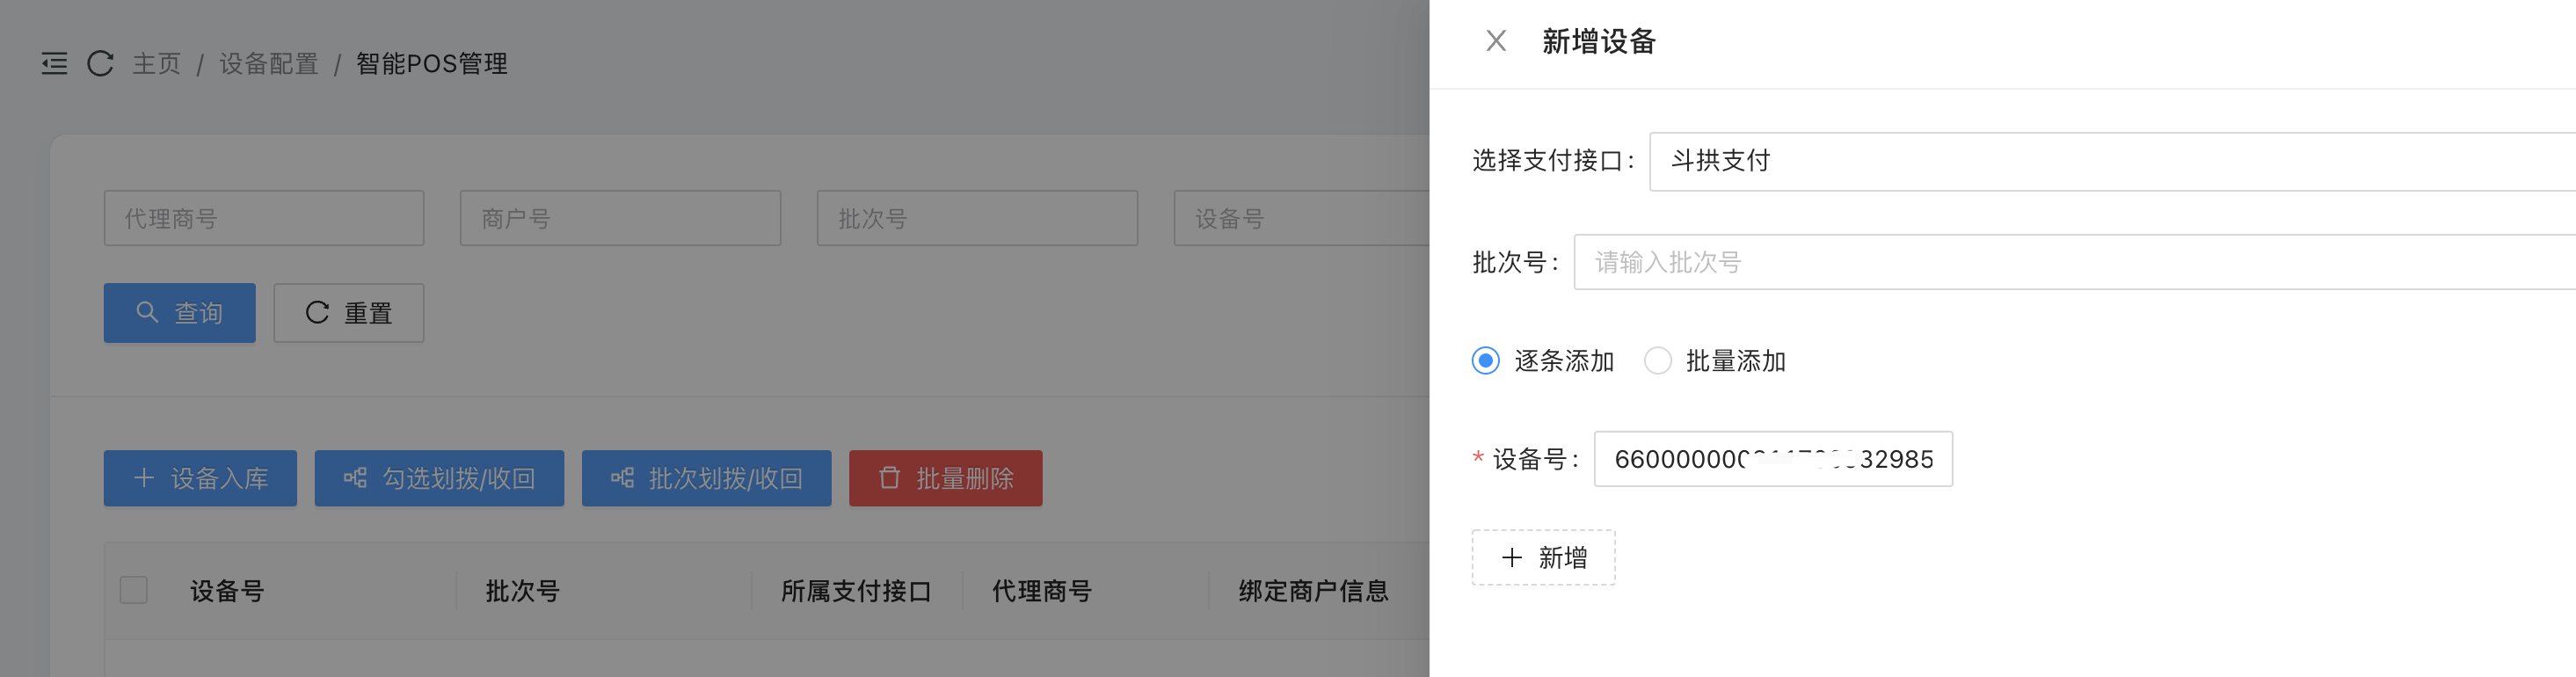The height and width of the screenshot is (677, 2576).
Task: Click the red 批量删除 button
Action: [945, 478]
